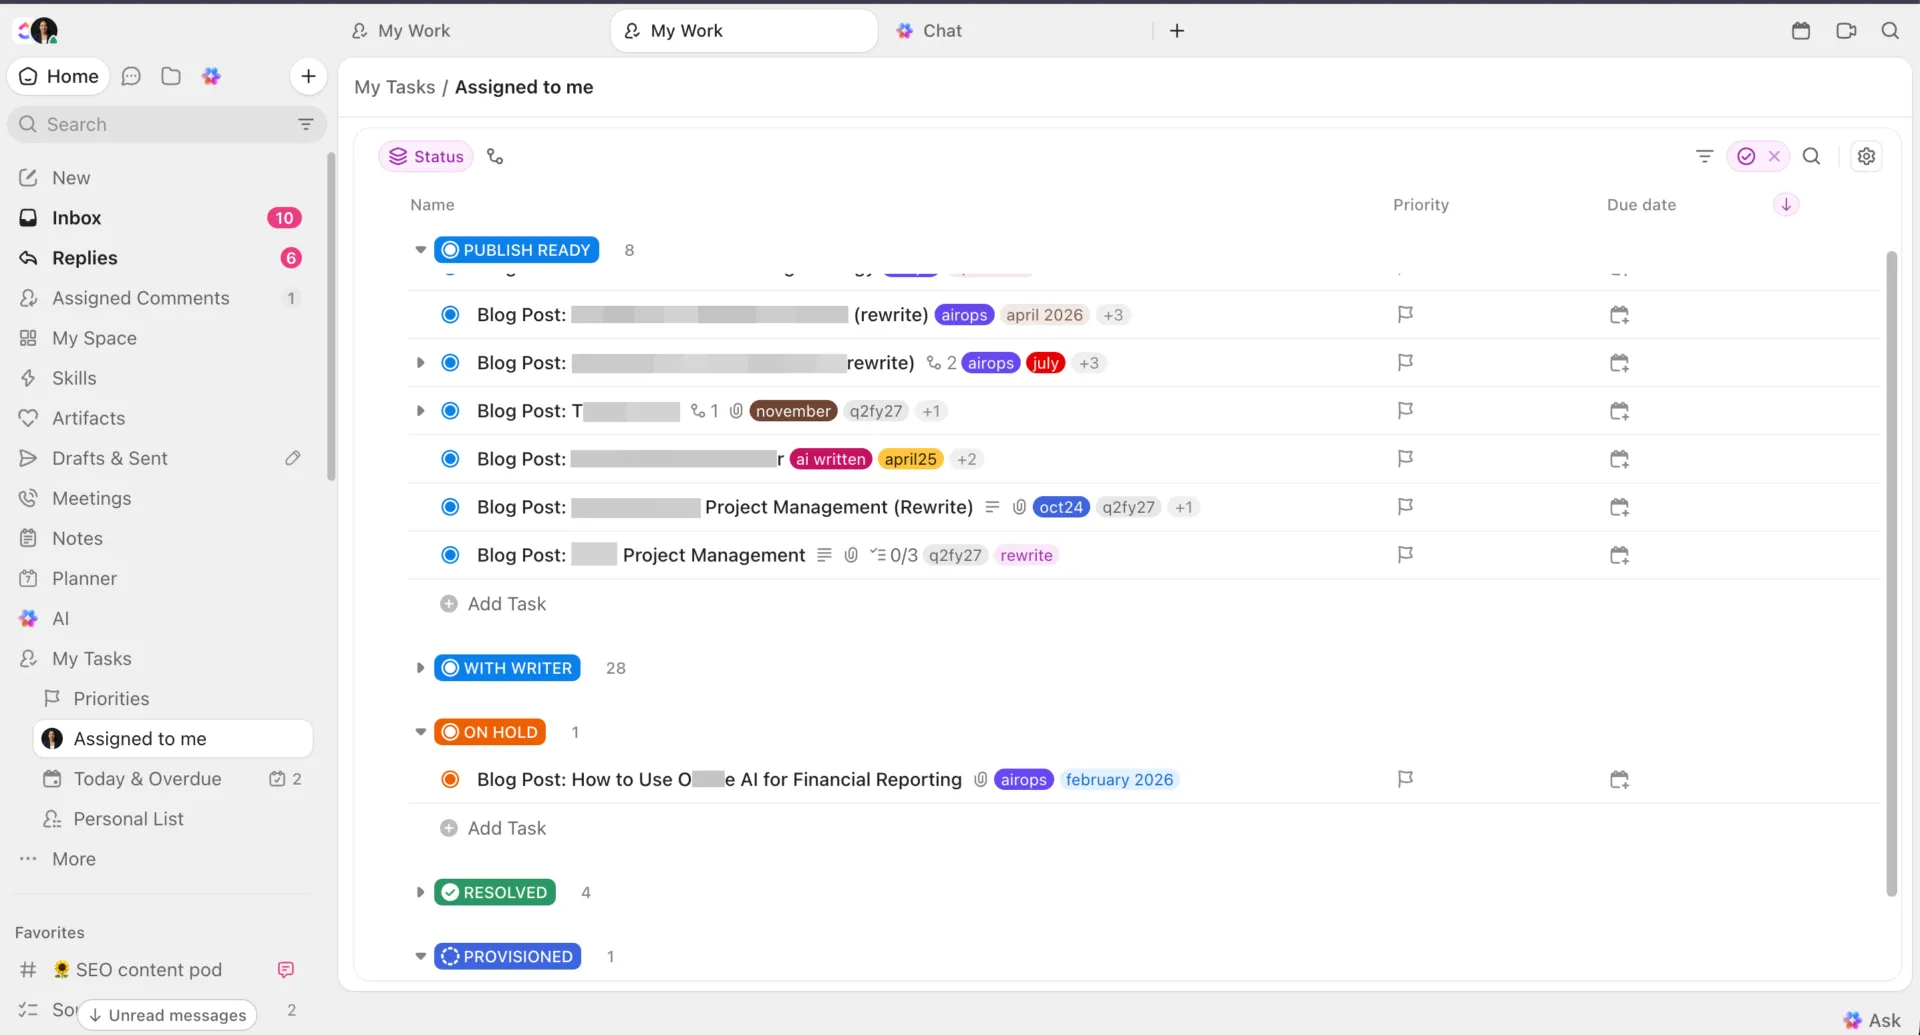Open the chat bubble icon beside Home
Screen dimensions: 1920x1035
131,76
